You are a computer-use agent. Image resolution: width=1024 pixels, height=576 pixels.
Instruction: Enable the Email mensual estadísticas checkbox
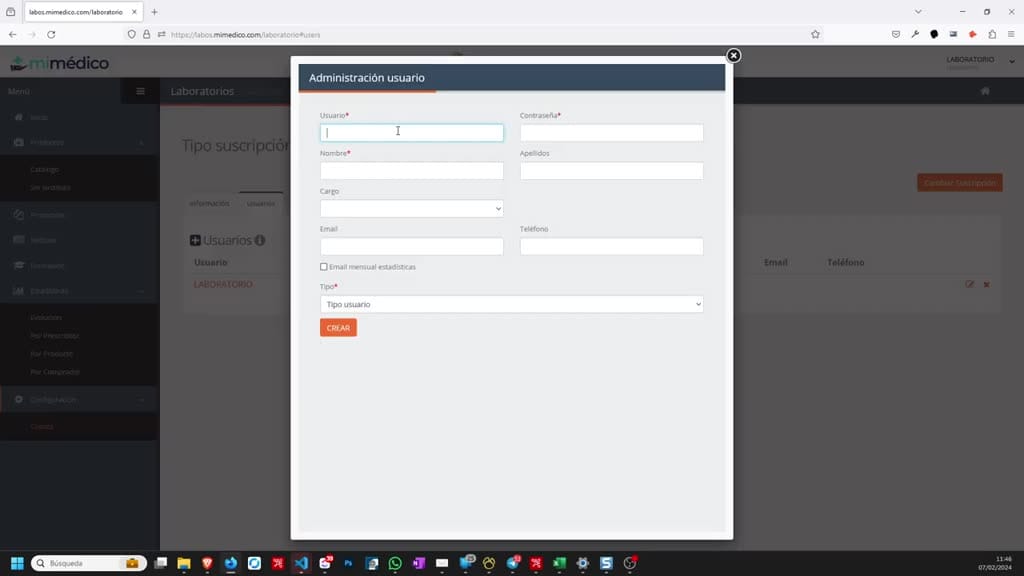click(x=324, y=266)
